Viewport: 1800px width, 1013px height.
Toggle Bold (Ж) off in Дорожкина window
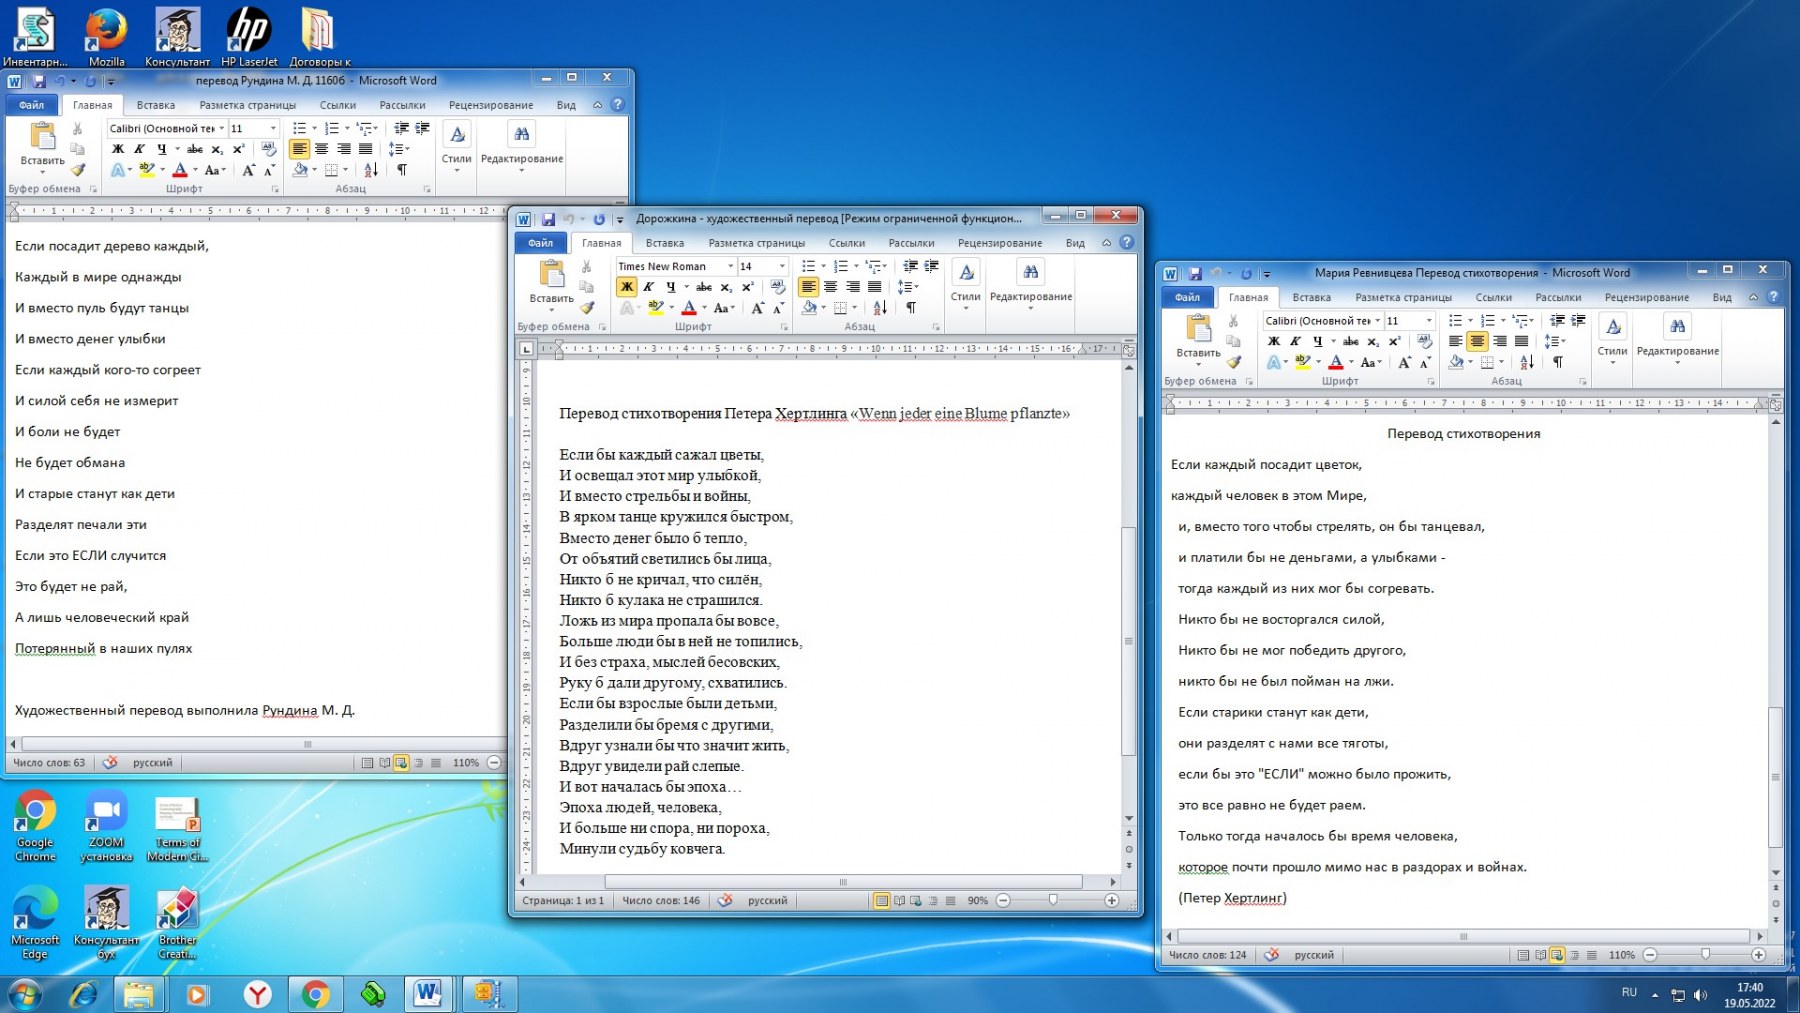(x=626, y=287)
